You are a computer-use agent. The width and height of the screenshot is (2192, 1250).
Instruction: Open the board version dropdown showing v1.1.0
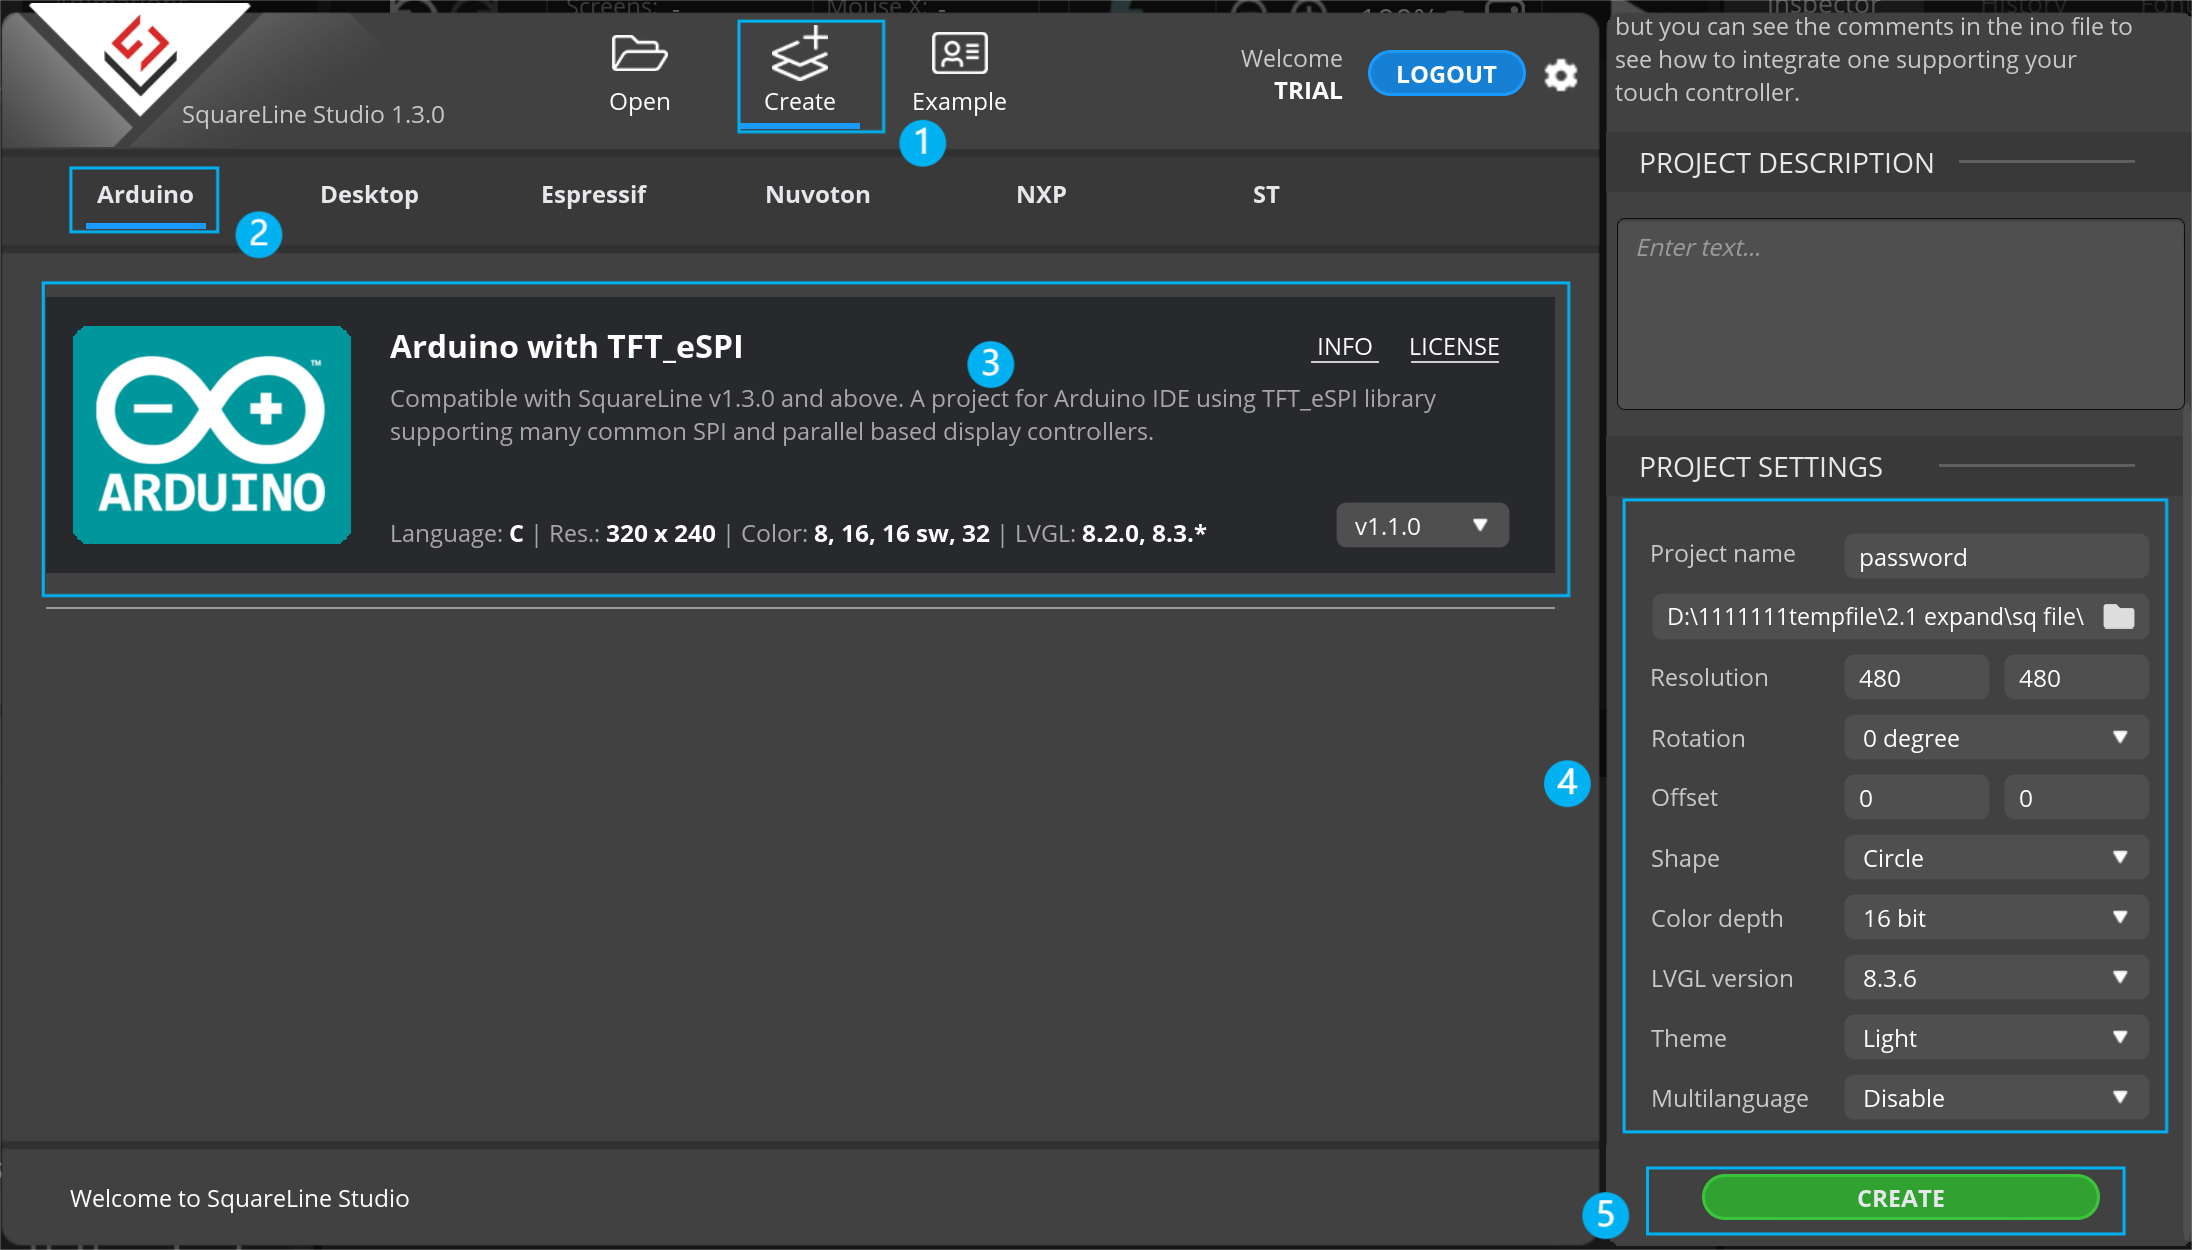[x=1421, y=524]
